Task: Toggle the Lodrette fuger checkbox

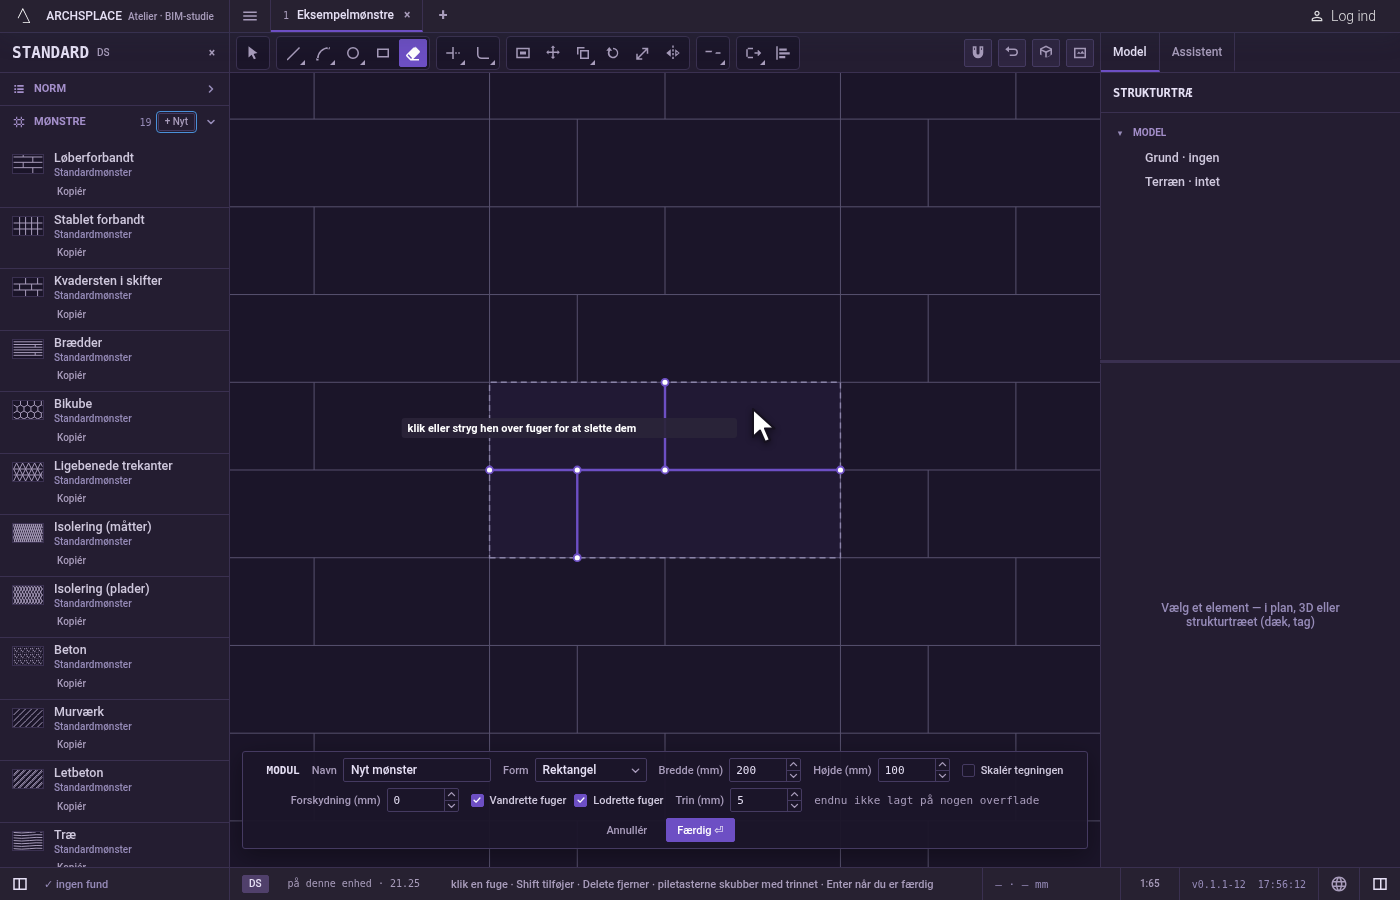Action: [581, 800]
